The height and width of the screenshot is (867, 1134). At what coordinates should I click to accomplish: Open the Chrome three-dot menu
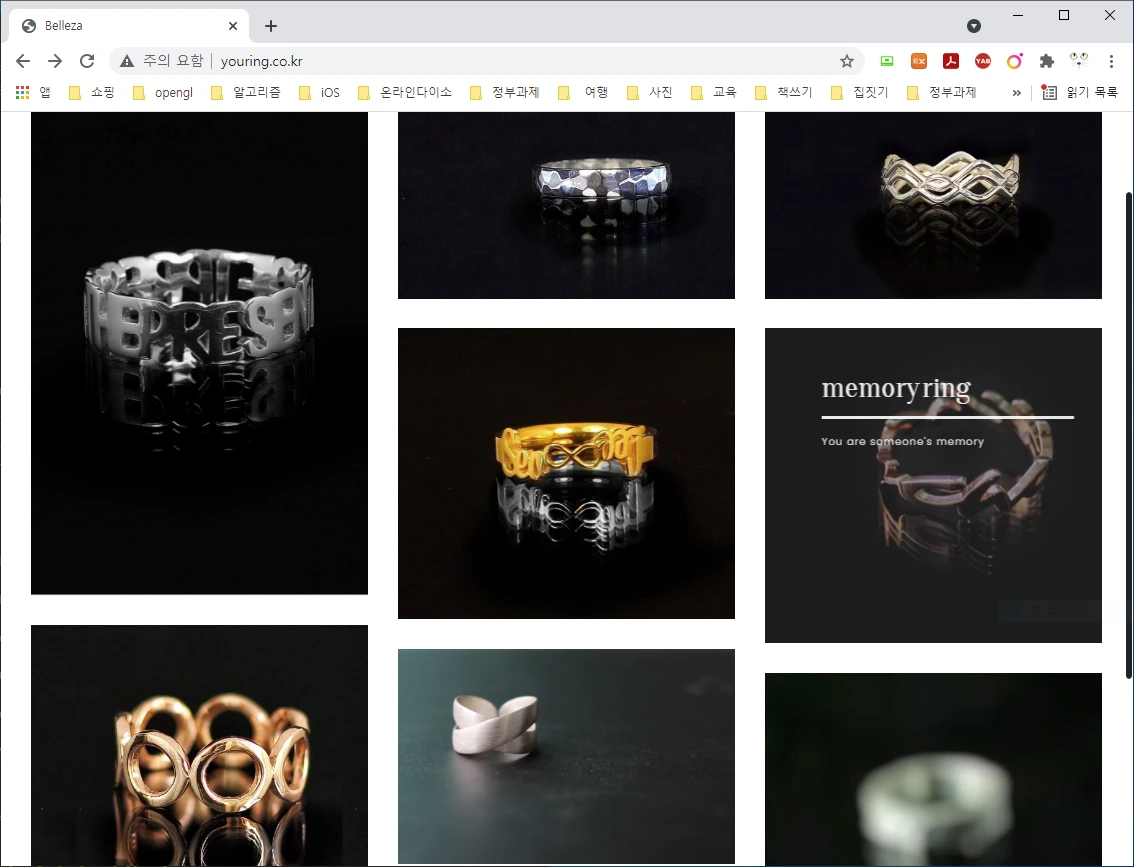(1111, 61)
